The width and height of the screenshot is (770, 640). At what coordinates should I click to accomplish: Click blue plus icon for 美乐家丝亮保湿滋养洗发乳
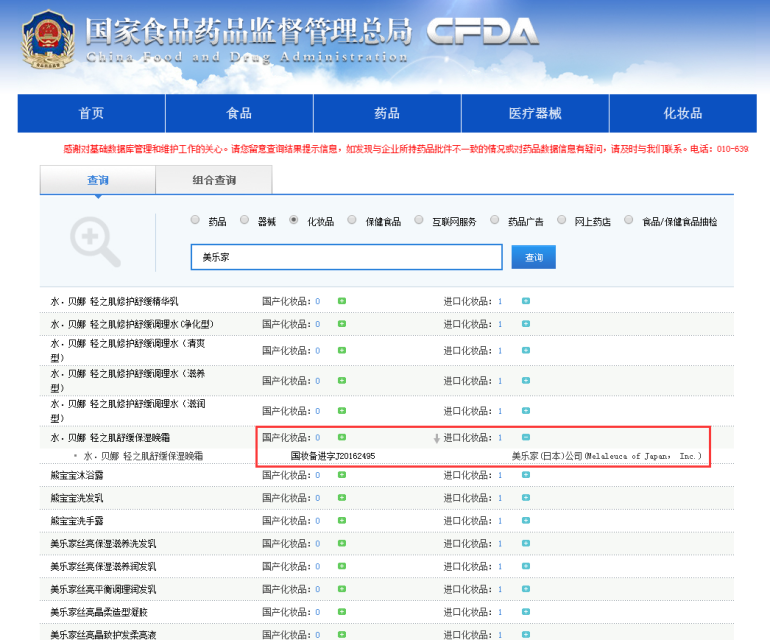coord(525,543)
